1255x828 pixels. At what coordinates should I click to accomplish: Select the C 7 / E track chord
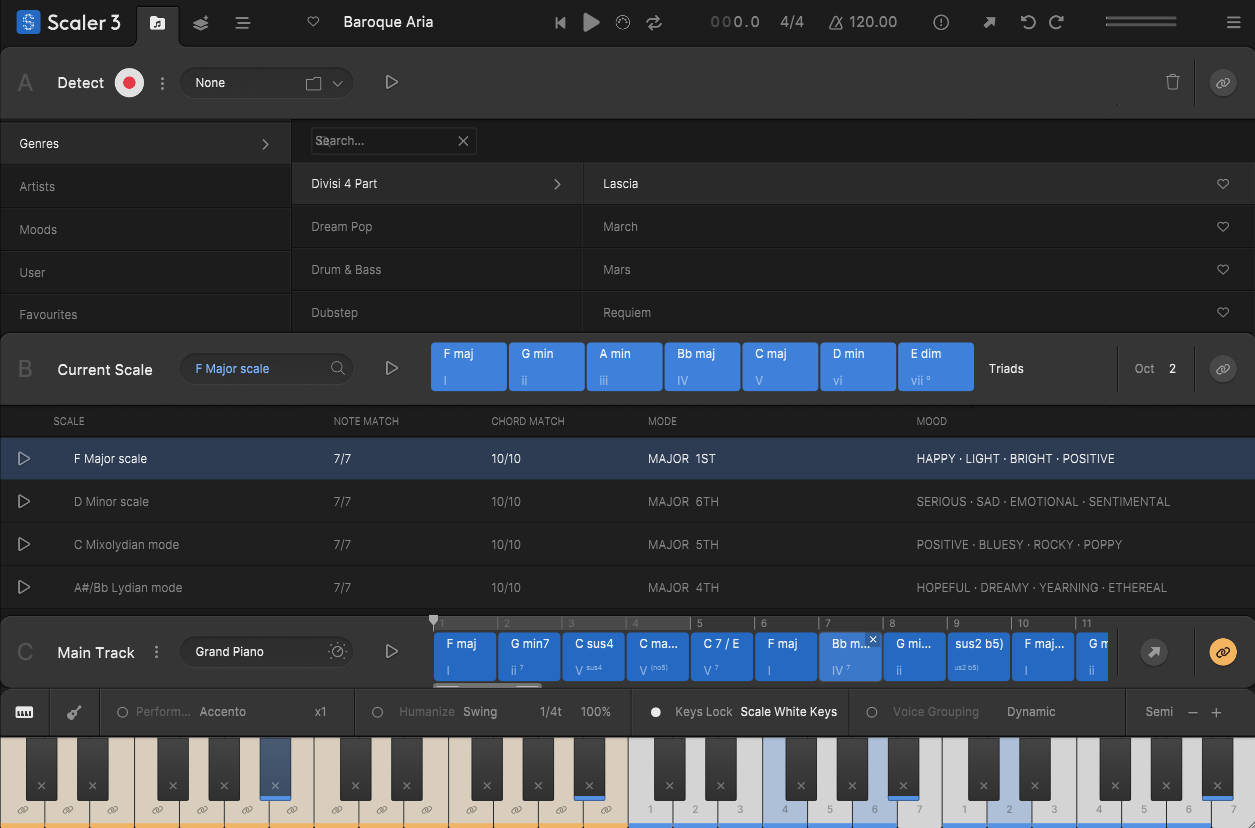(721, 656)
